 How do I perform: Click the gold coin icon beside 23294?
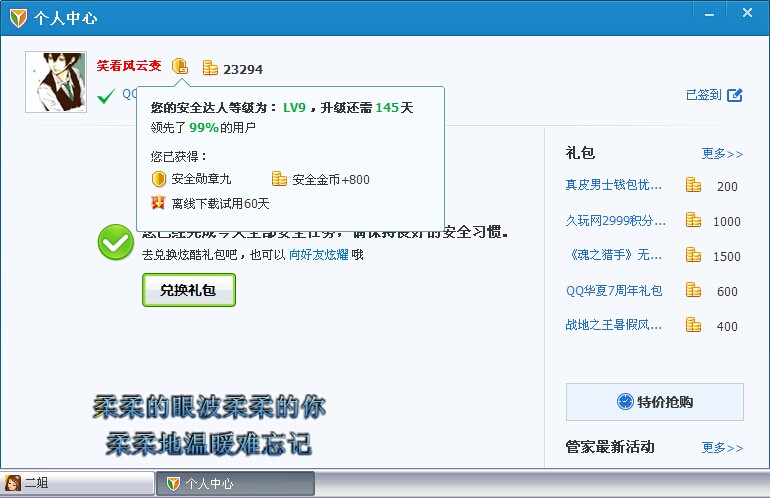coord(210,68)
